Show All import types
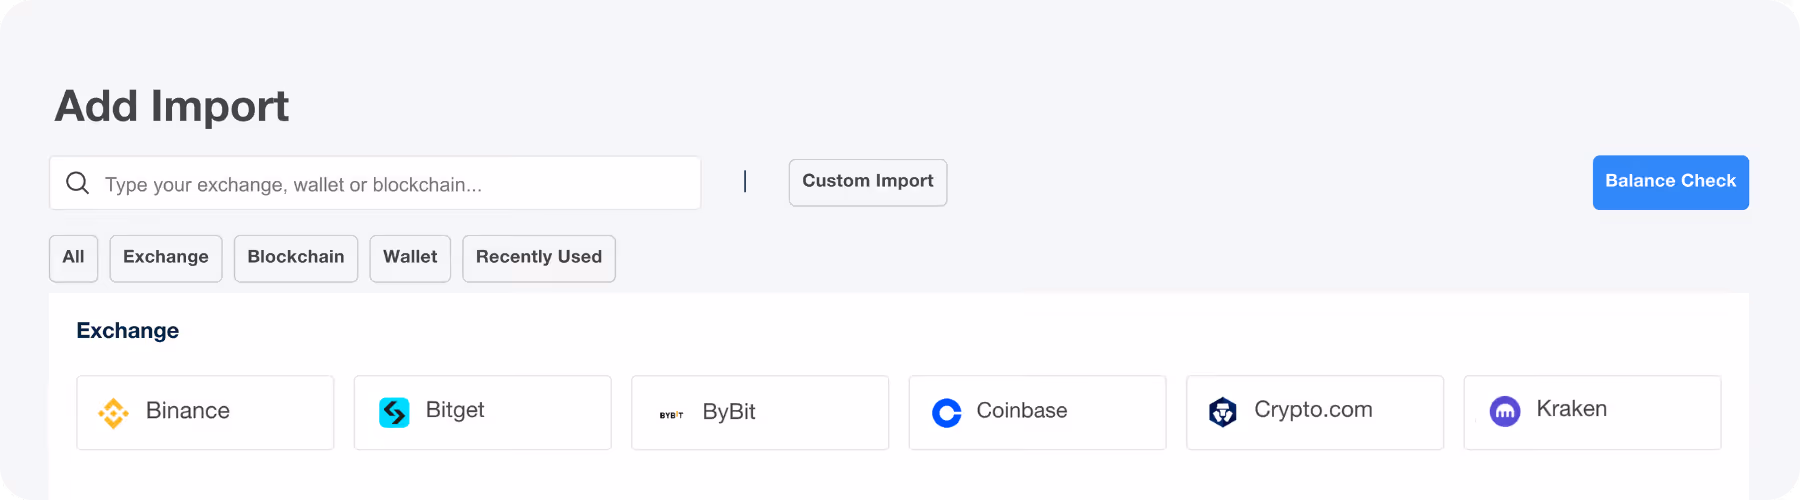Screen dimensions: 1800x500 [73, 258]
